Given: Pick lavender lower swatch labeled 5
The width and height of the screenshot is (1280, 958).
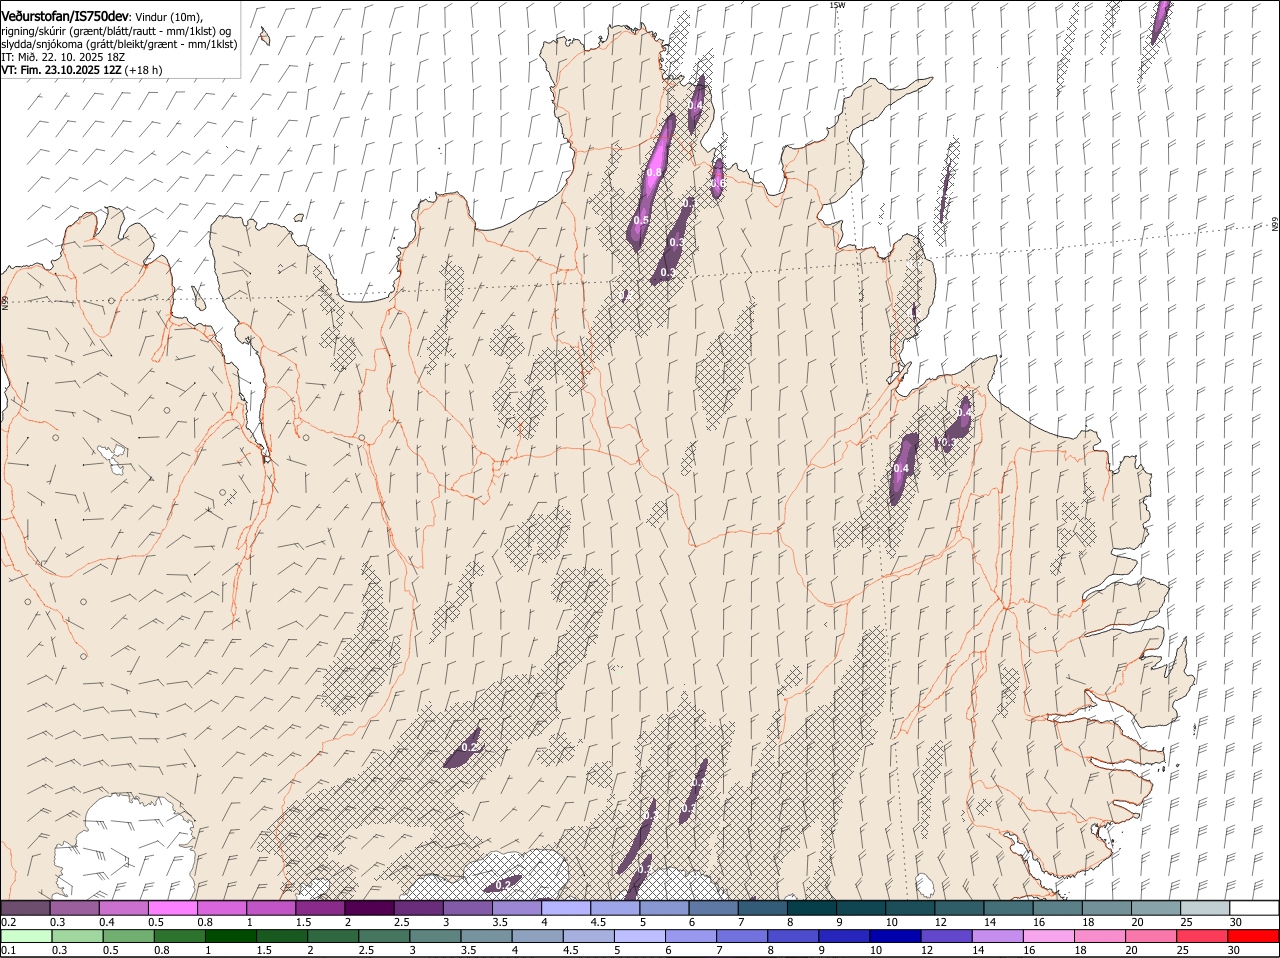Looking at the screenshot, I should click(x=639, y=936).
